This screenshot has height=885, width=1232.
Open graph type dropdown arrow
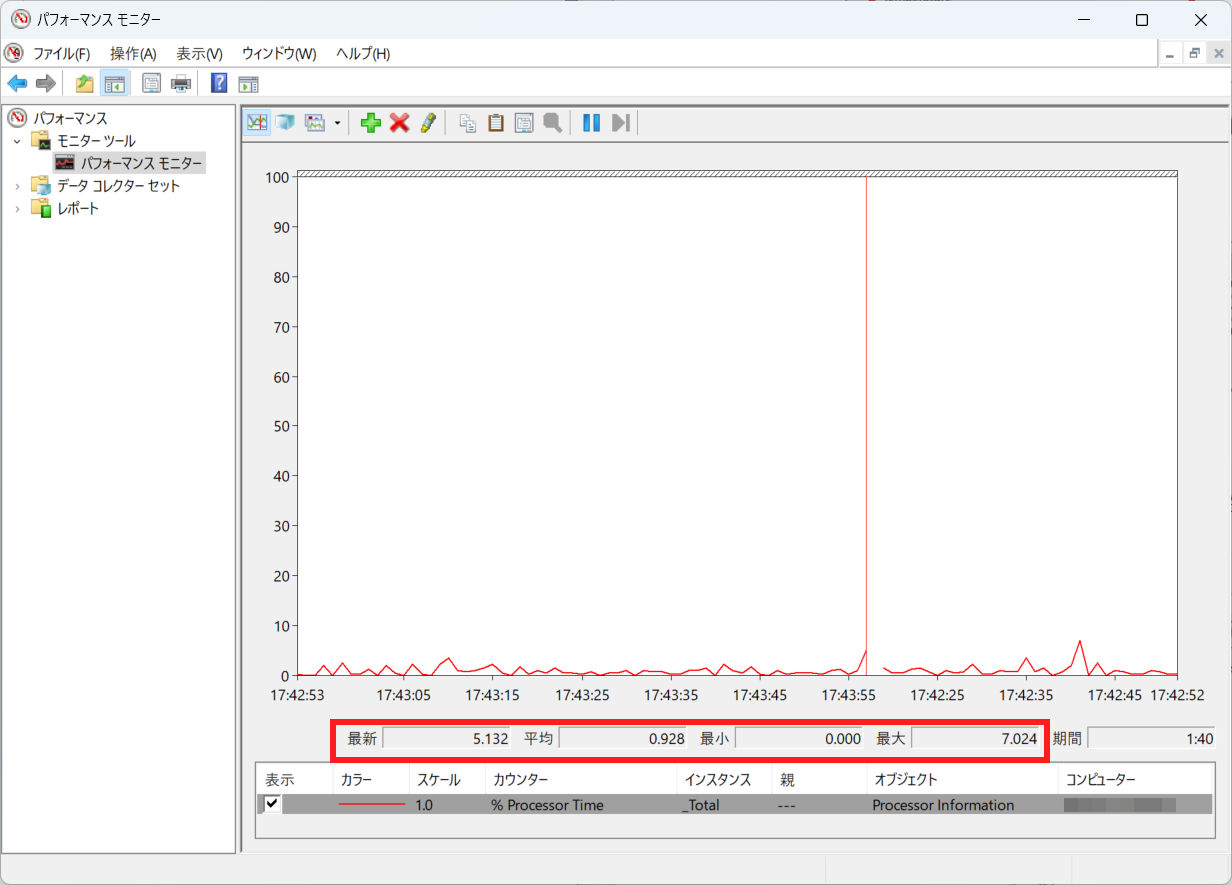tap(337, 123)
